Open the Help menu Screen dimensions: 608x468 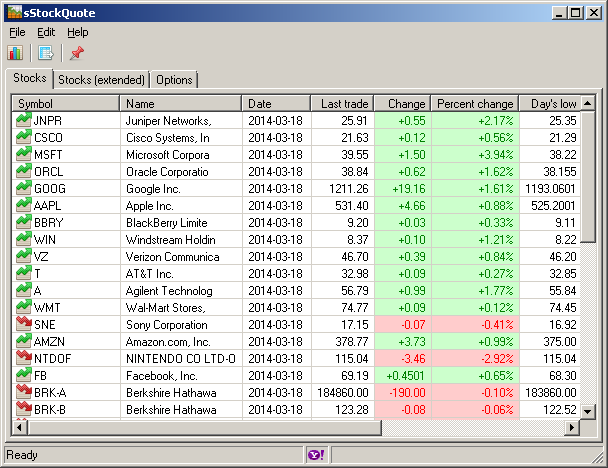tap(78, 32)
